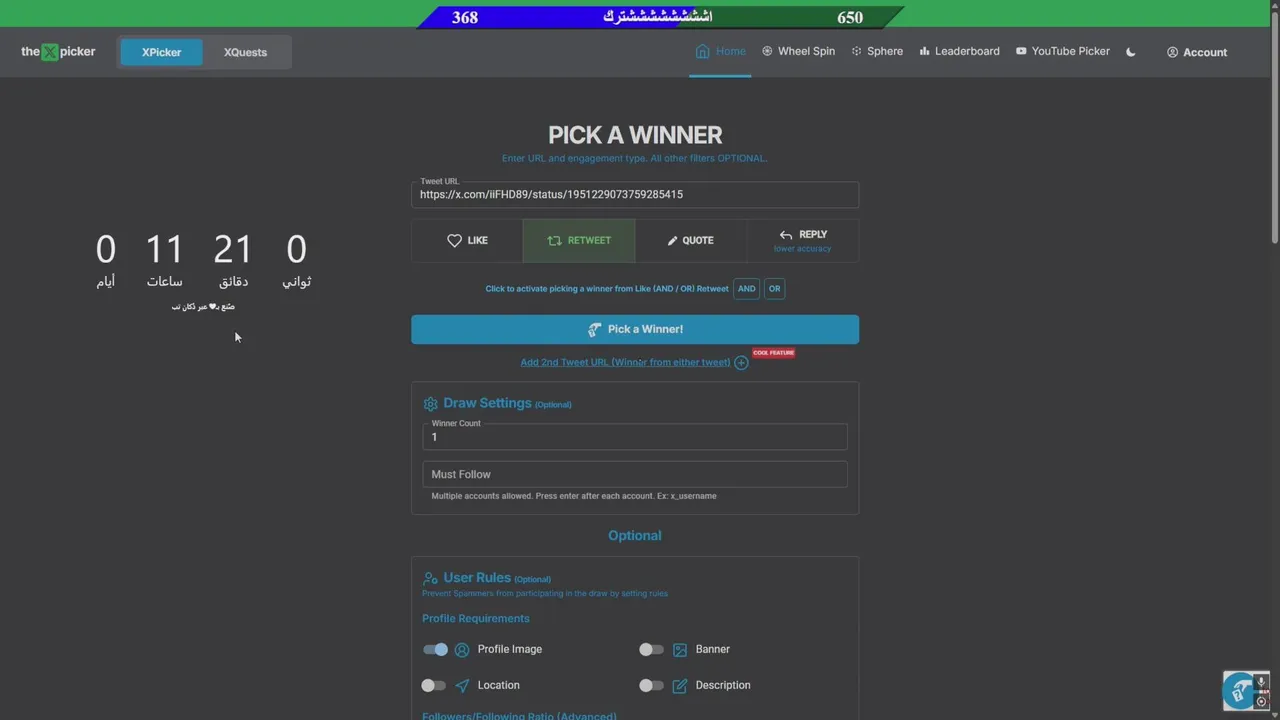Viewport: 1280px width, 720px height.
Task: Select the Like engagement option
Action: pos(467,240)
